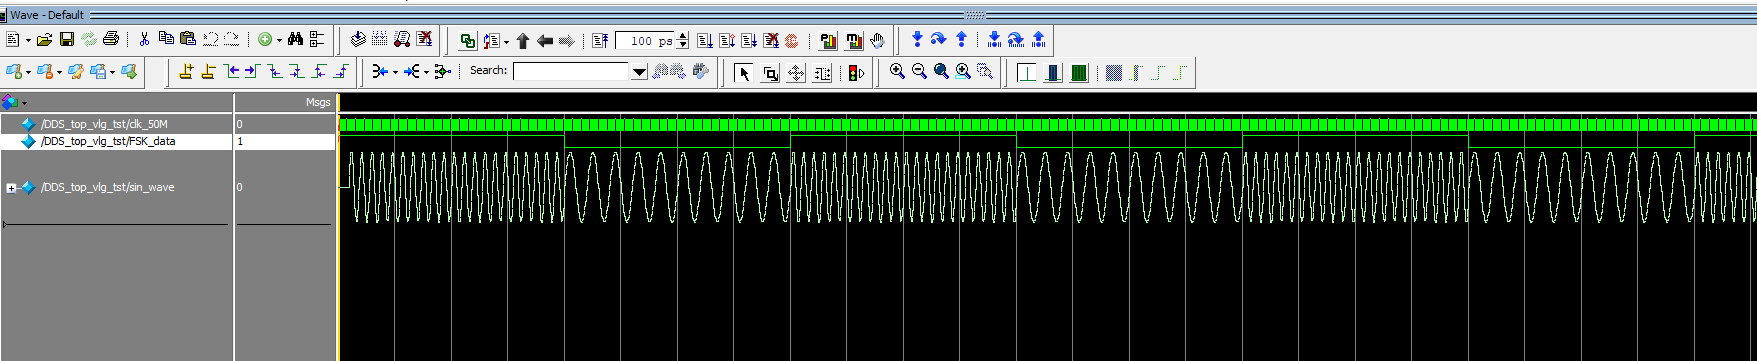This screenshot has width=1757, height=361.
Task: Click the traffic light icon
Action: click(x=856, y=73)
